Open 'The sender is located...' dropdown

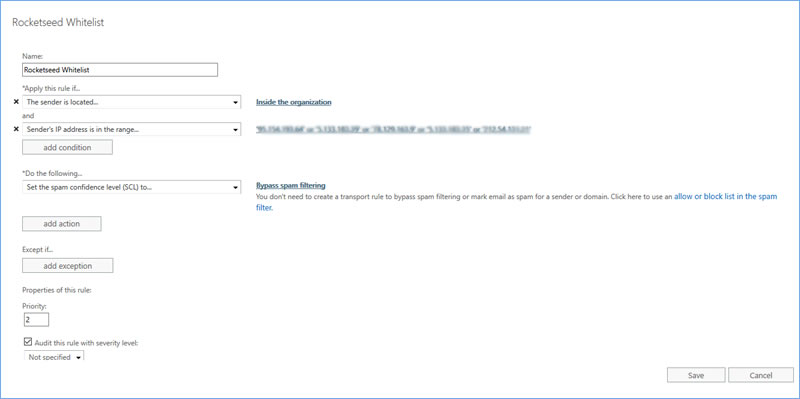pos(132,102)
